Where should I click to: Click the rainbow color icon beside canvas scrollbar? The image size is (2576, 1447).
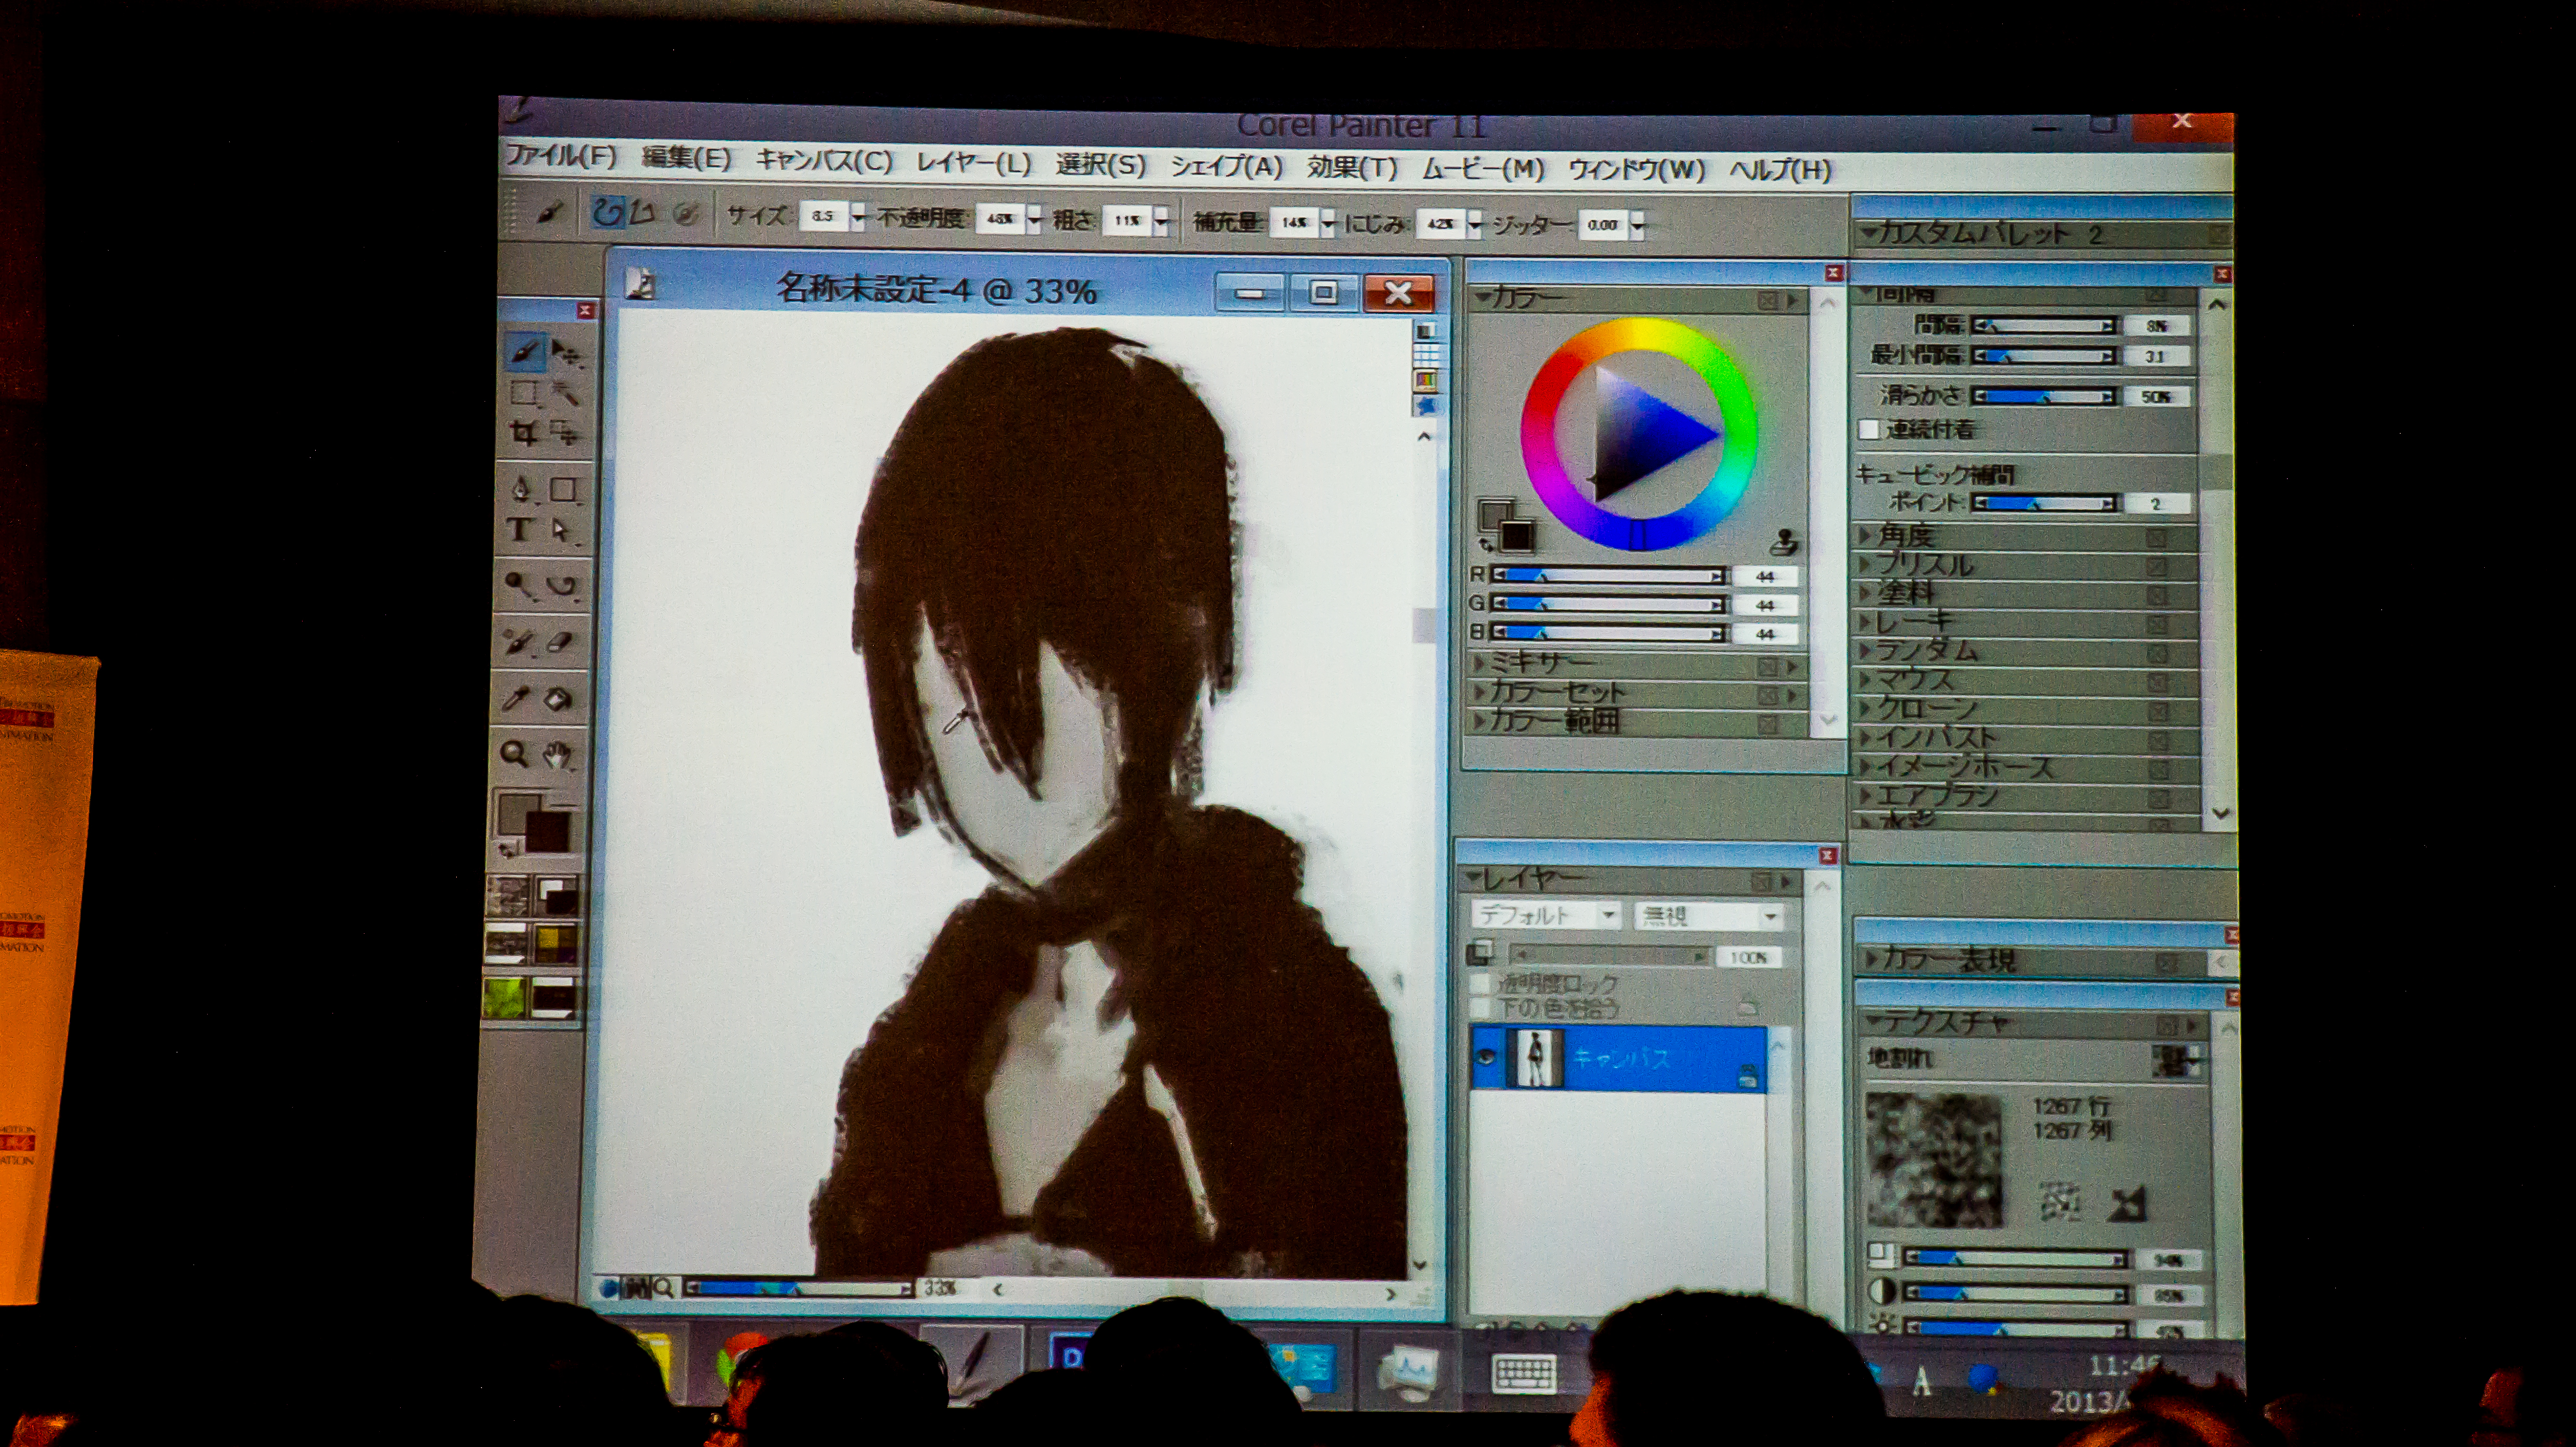click(1425, 380)
